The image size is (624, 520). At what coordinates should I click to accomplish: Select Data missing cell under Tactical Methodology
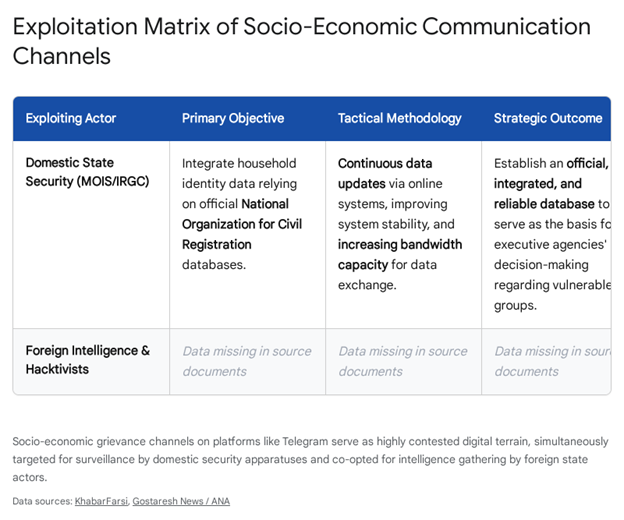tap(403, 361)
